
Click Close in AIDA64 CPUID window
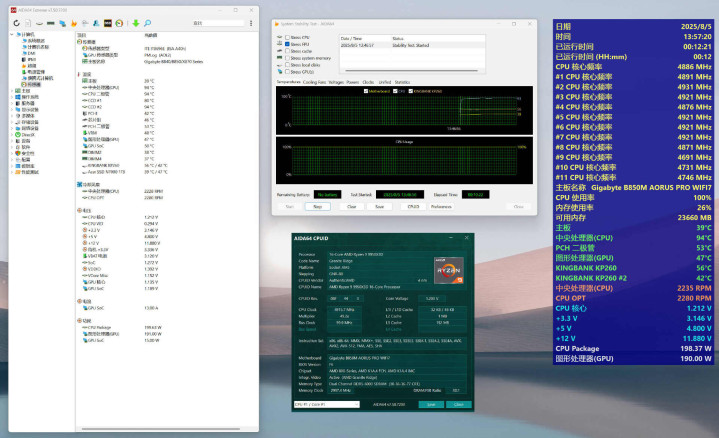(459, 405)
